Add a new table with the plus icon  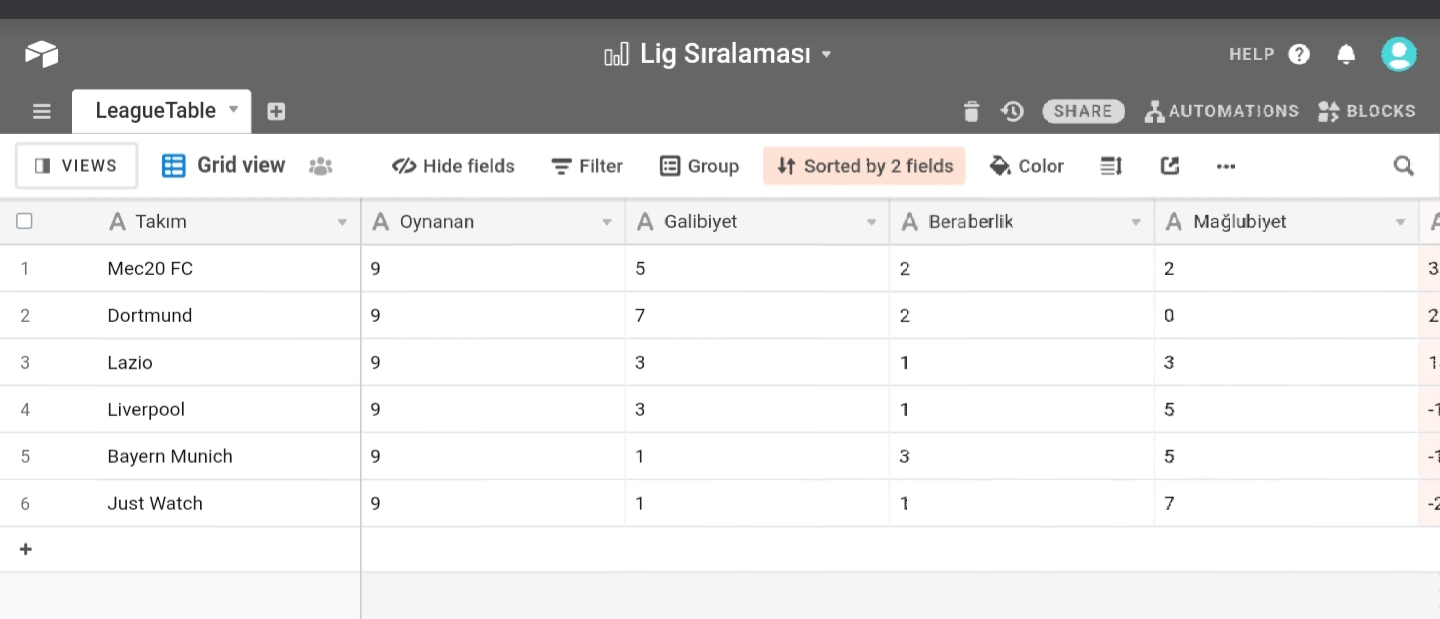[276, 111]
